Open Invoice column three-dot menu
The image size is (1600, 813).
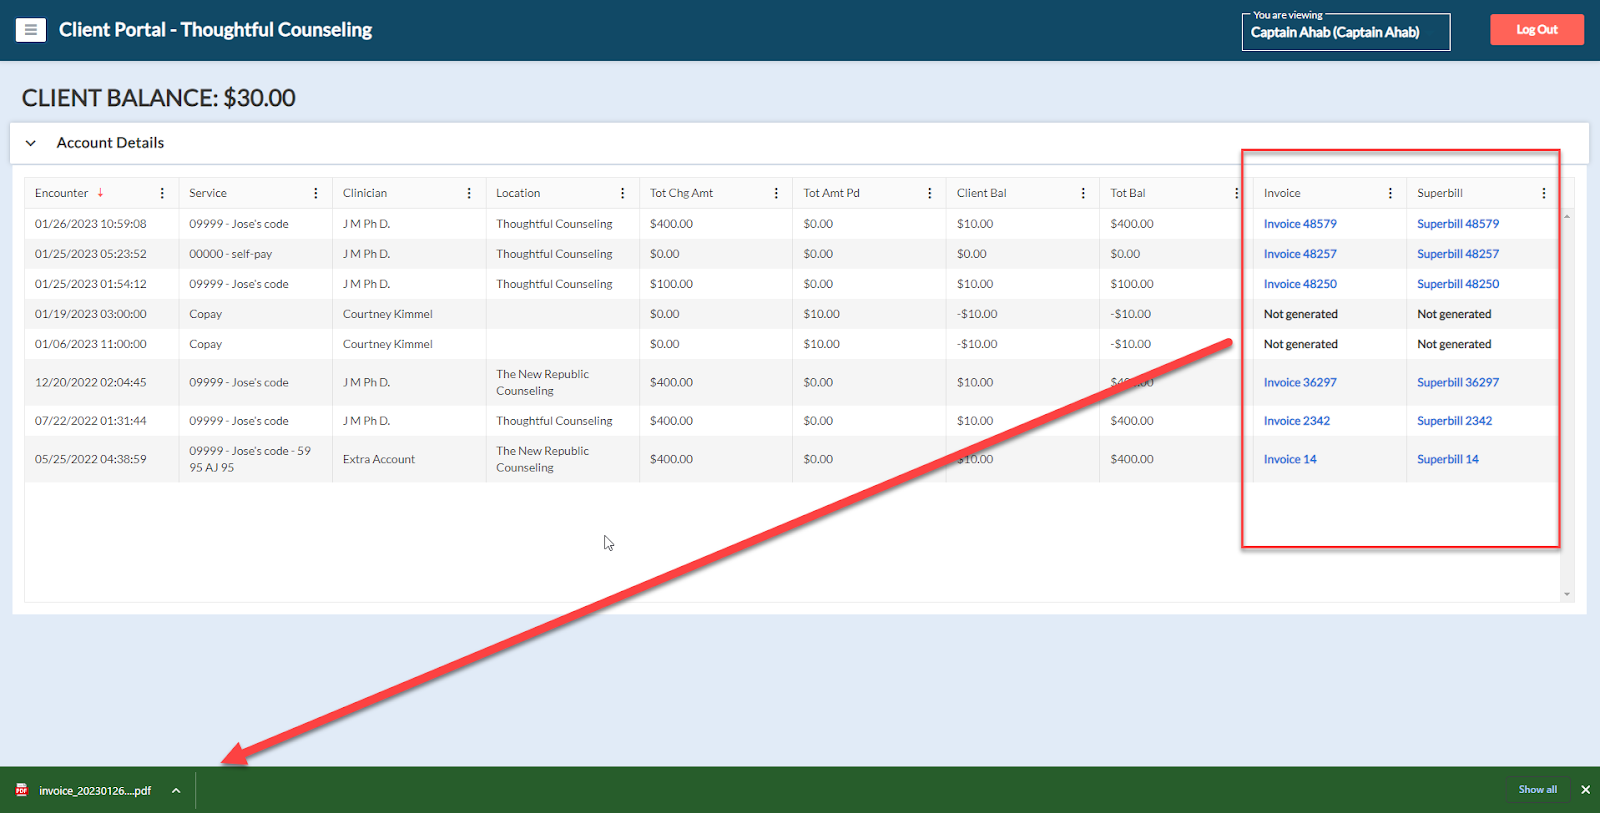click(x=1390, y=193)
